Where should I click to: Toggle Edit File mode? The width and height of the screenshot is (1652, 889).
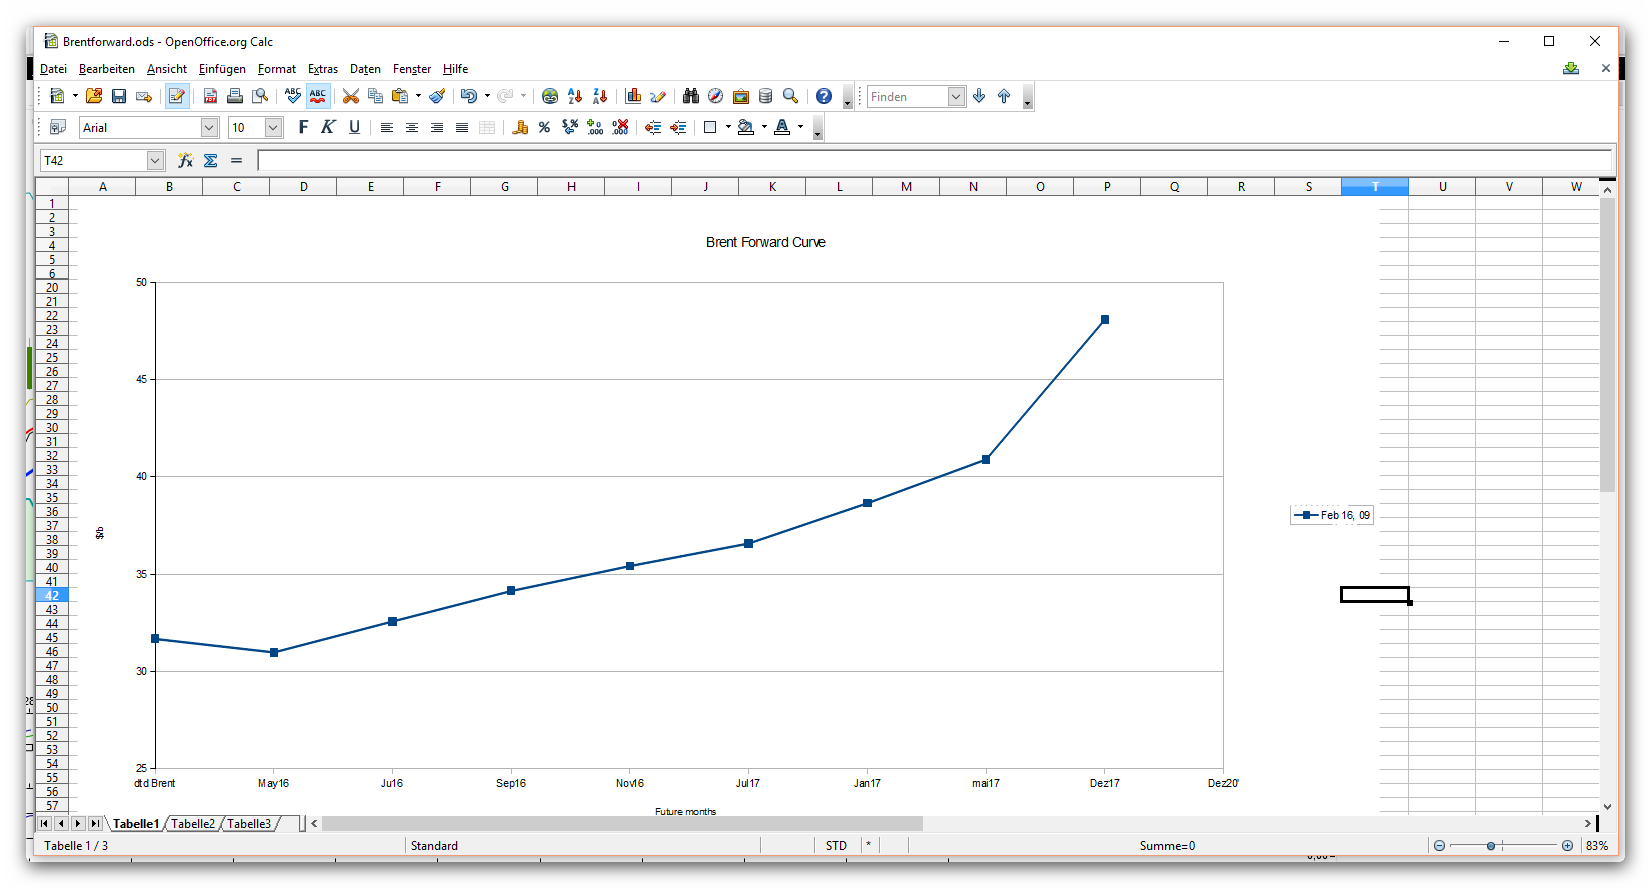(x=177, y=96)
